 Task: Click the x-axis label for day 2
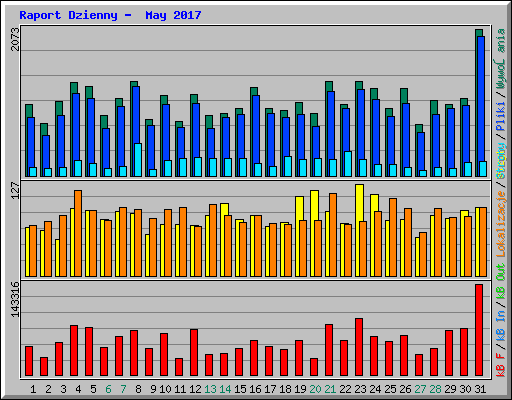tap(48, 389)
